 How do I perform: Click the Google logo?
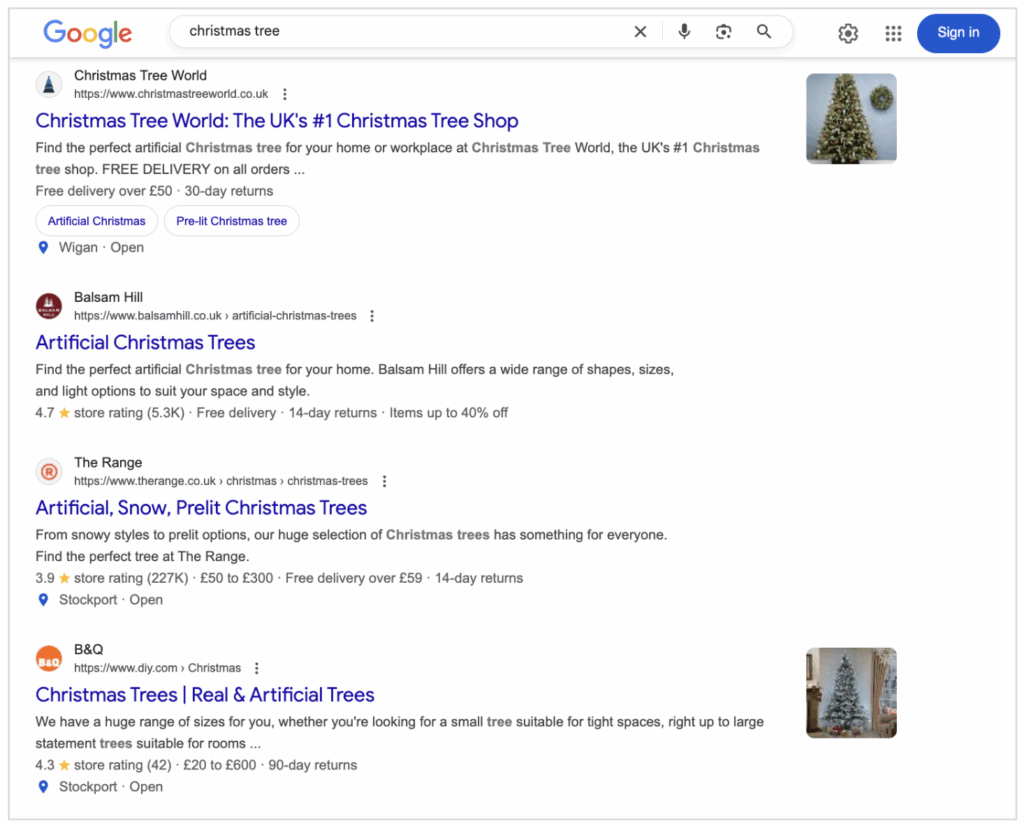click(x=88, y=33)
